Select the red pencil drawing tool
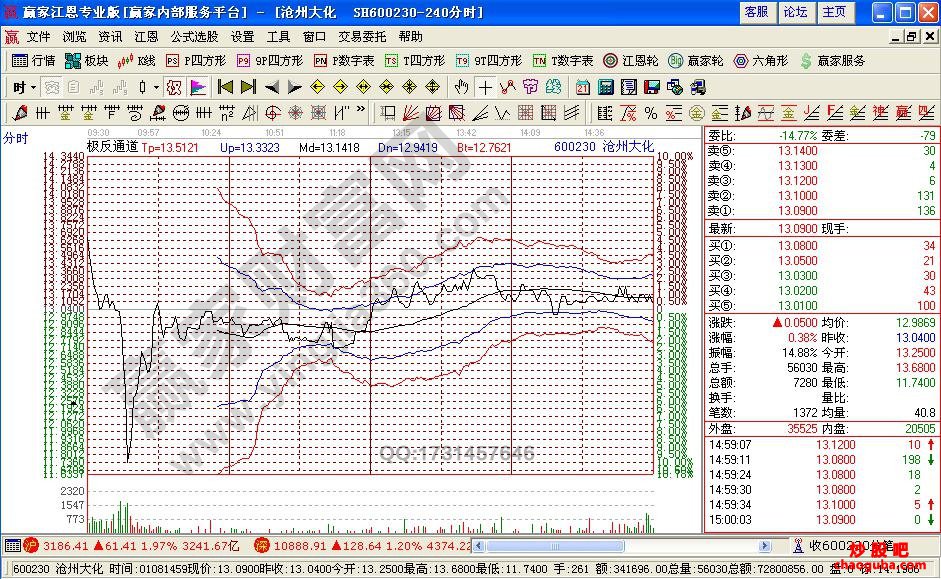Screen dimensions: 941x579 point(20,113)
